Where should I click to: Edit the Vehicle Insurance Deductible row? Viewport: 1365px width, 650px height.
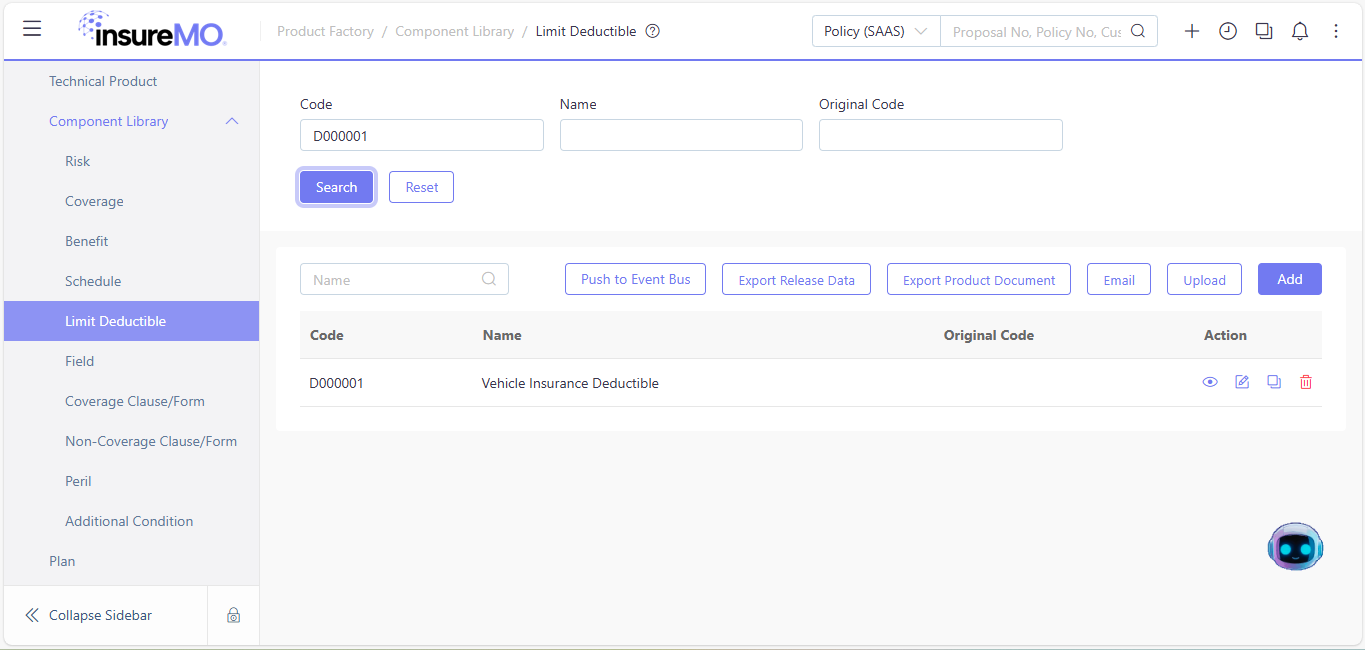coord(1242,382)
